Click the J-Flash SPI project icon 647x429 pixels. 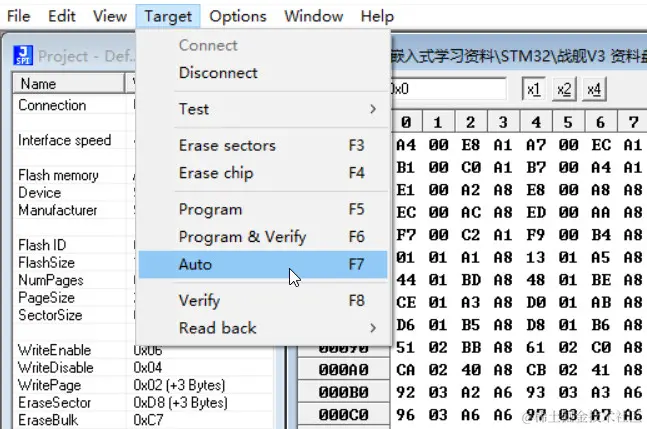coord(23,55)
